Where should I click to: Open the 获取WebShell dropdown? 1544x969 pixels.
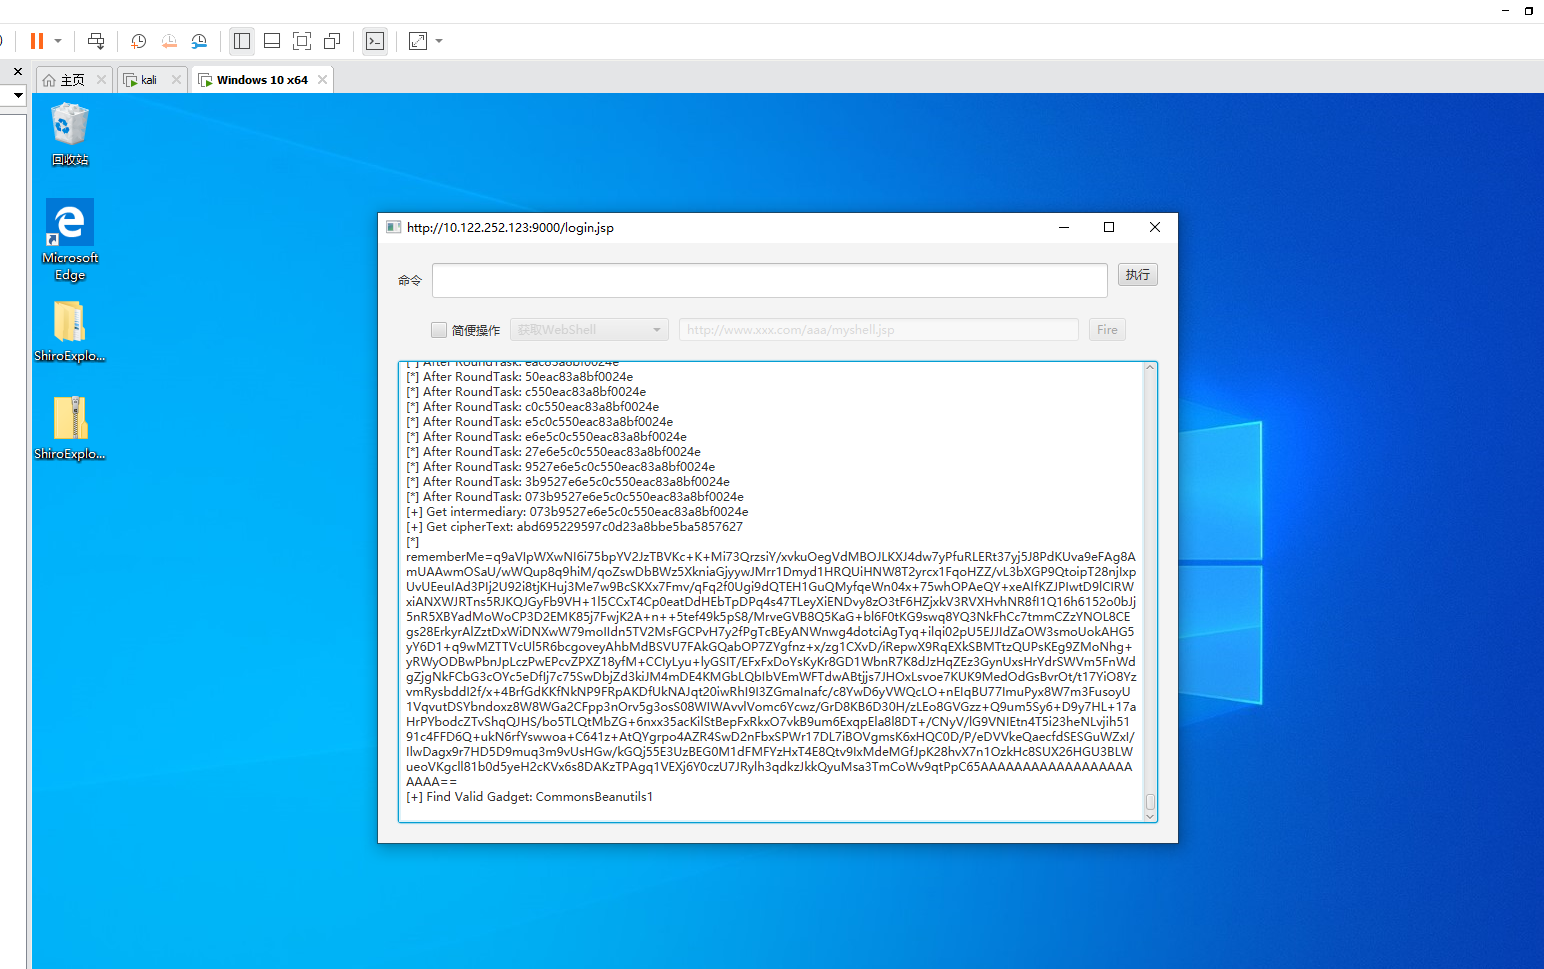point(589,330)
